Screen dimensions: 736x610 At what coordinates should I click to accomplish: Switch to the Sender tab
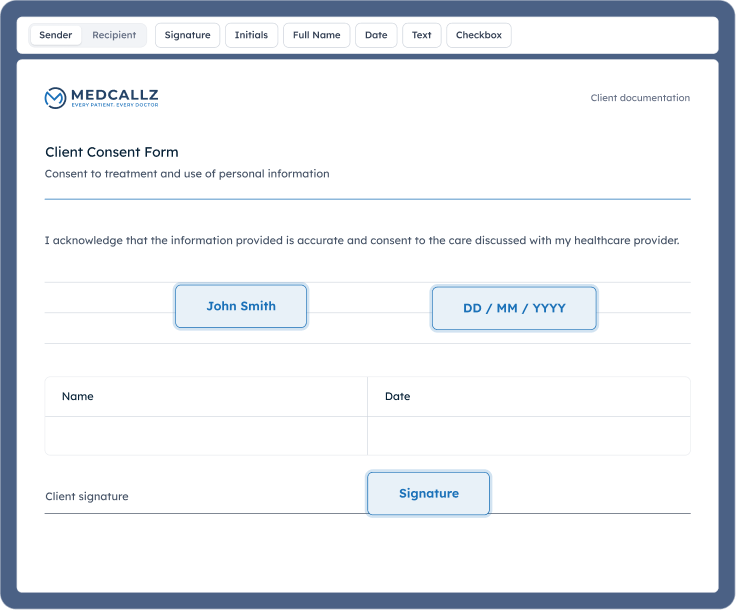[55, 35]
